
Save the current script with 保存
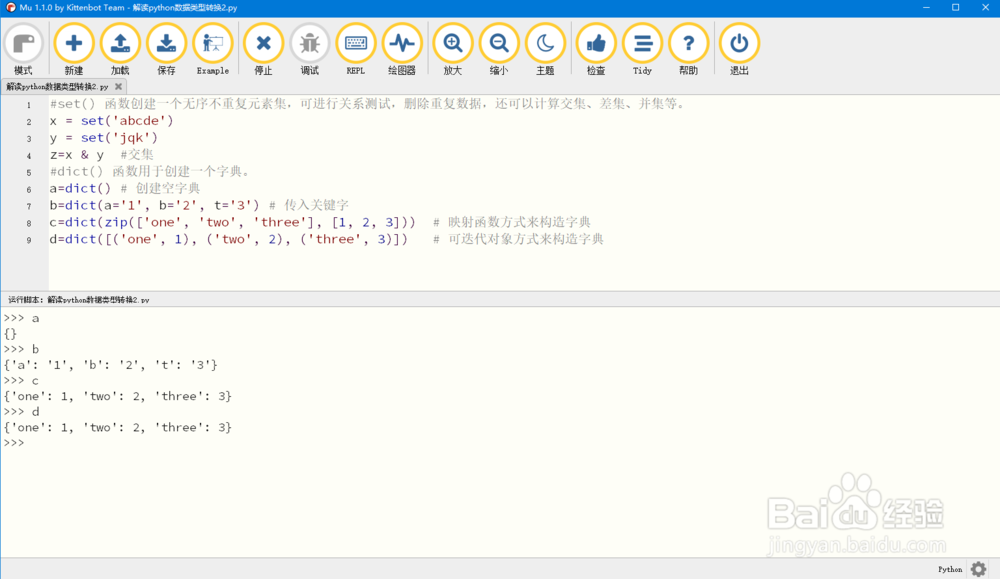[166, 47]
